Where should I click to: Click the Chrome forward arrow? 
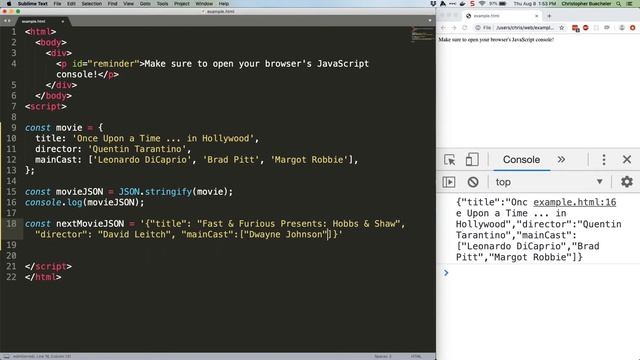click(454, 28)
